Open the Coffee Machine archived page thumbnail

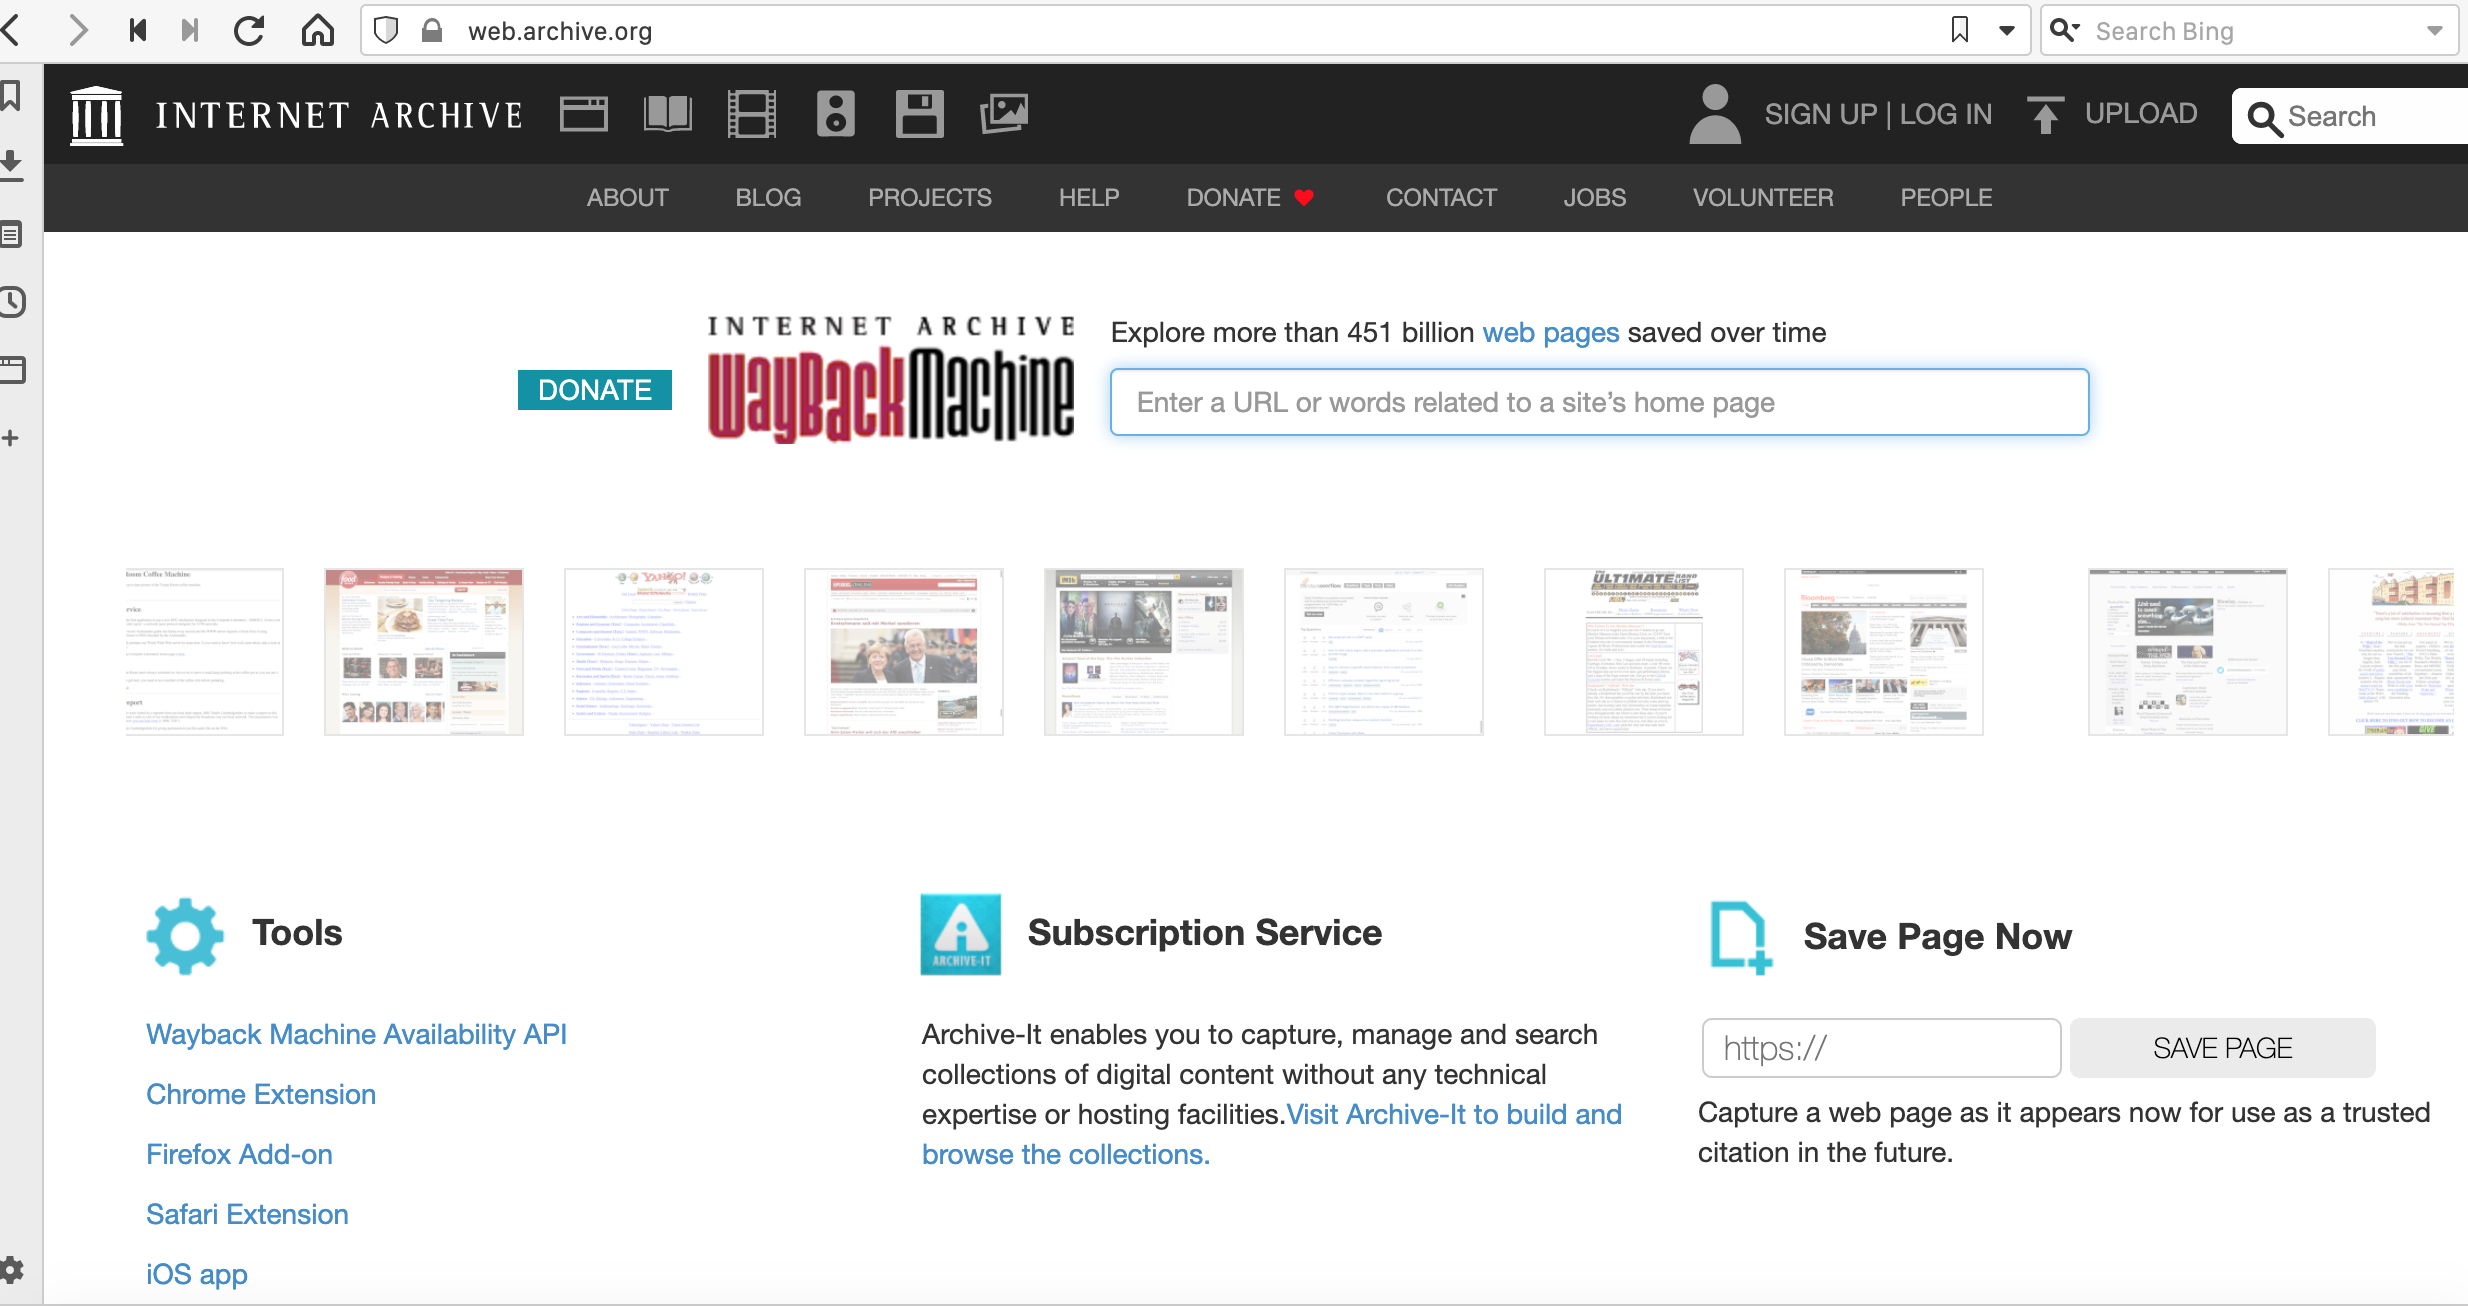coord(204,652)
